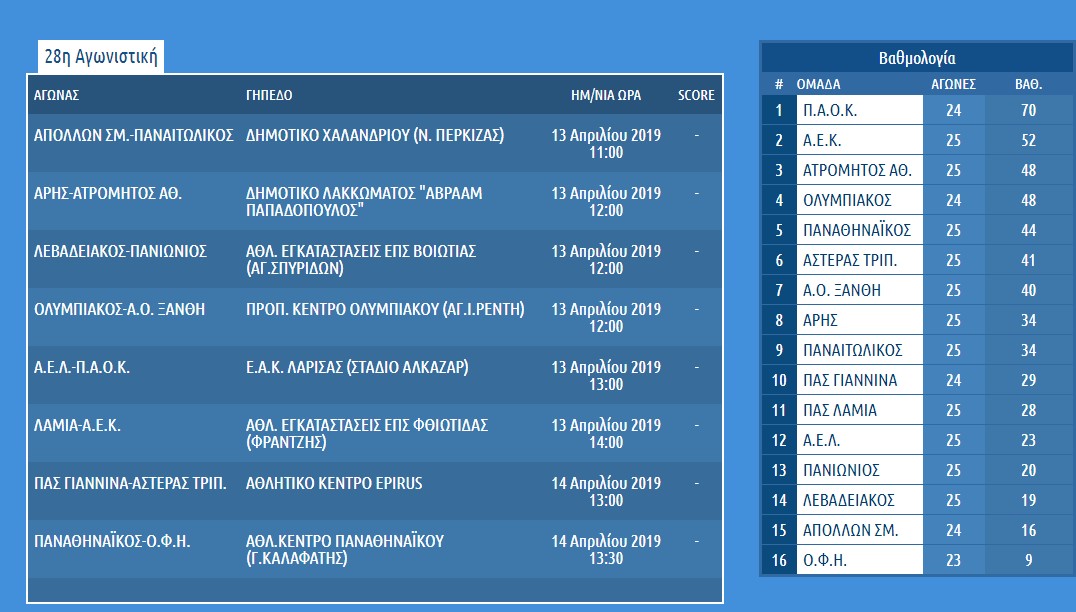The width and height of the screenshot is (1076, 612).
Task: Select match ΛΑΜΙΑ-Α.Ε.Κ.
Action: click(x=77, y=425)
